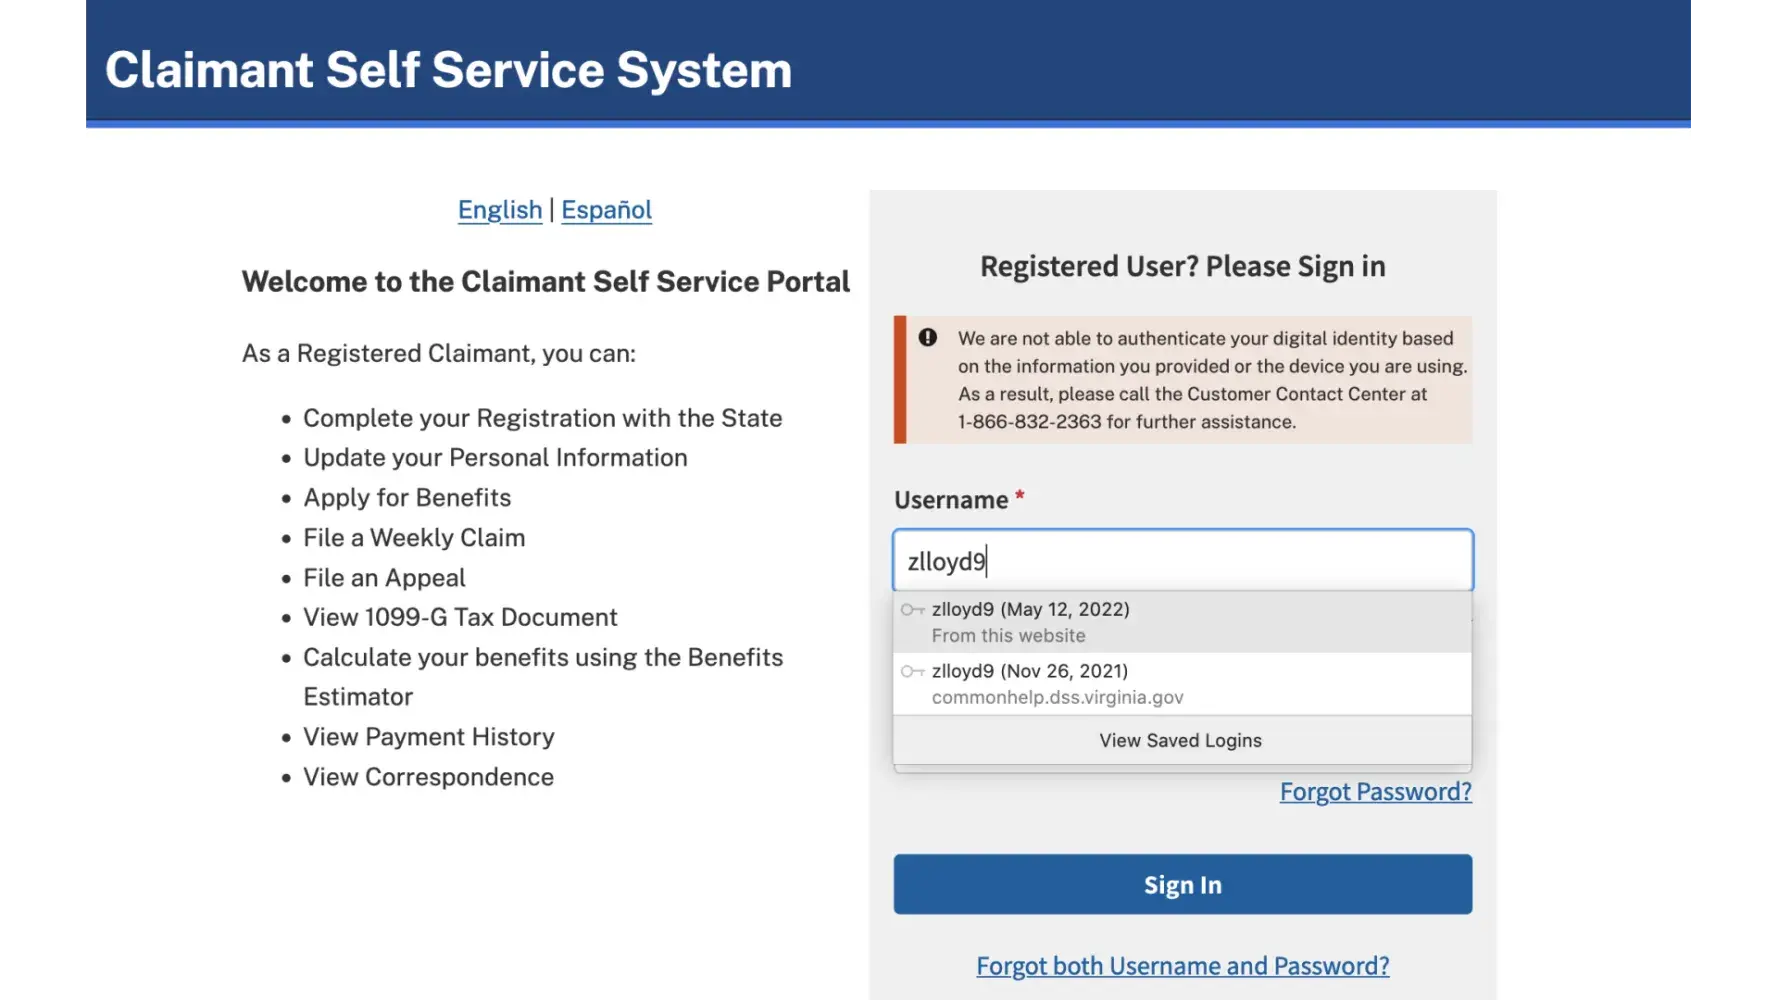Screen dimensions: 1778x1000
Task: Open View Saved Logins
Action: coord(1180,741)
